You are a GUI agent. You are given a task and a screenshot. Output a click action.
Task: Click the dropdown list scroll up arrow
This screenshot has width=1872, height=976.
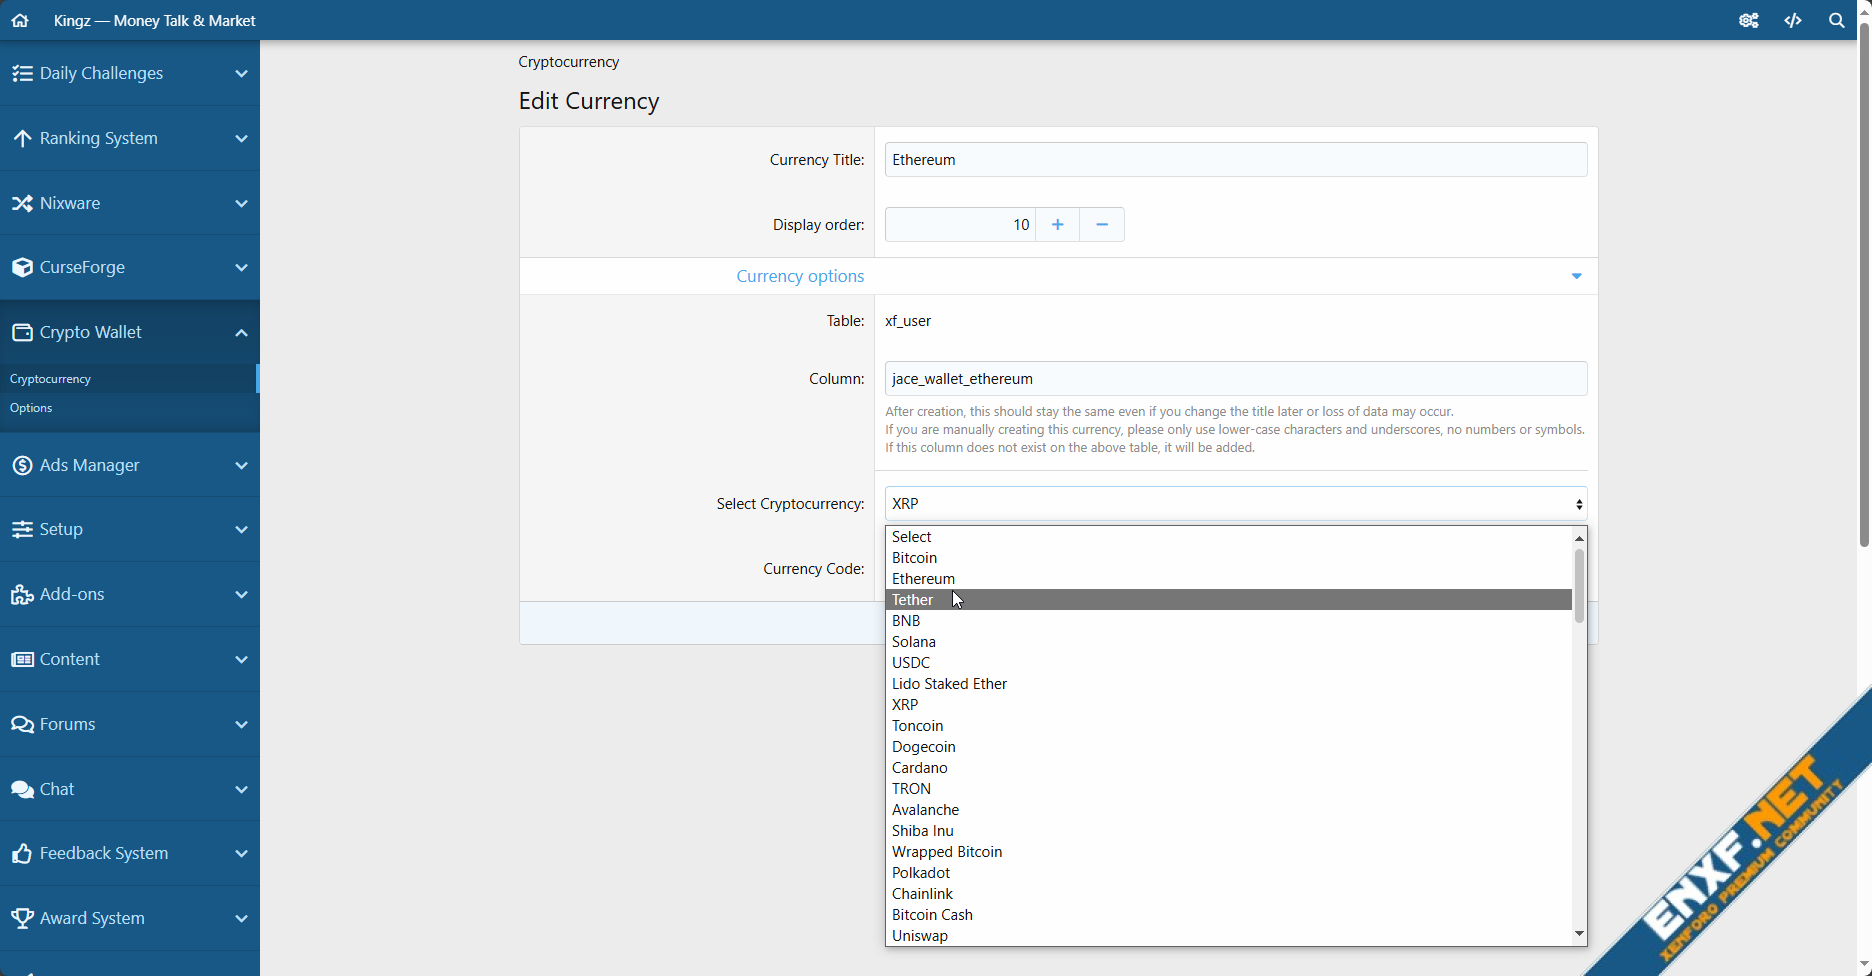pos(1579,538)
